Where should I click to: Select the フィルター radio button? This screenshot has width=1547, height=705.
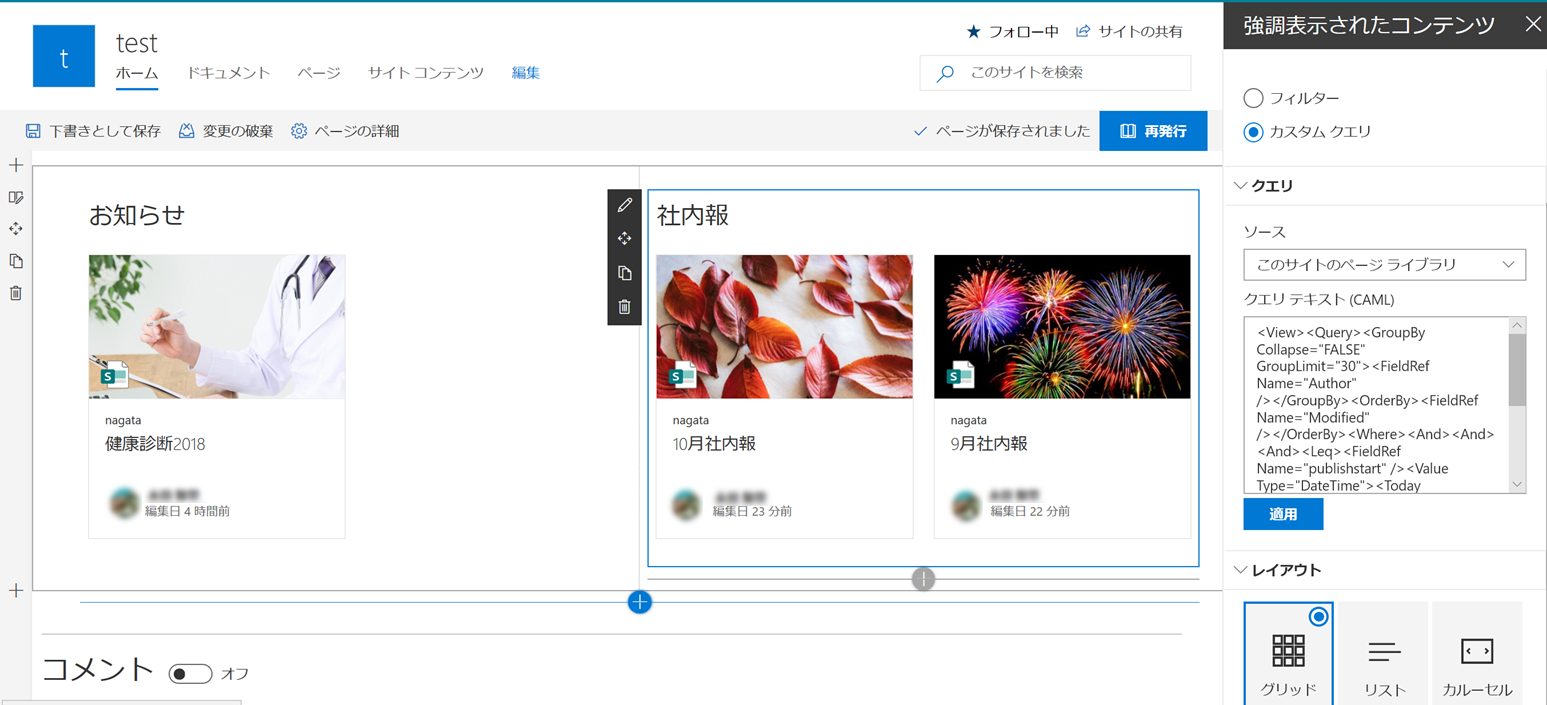click(x=1253, y=98)
